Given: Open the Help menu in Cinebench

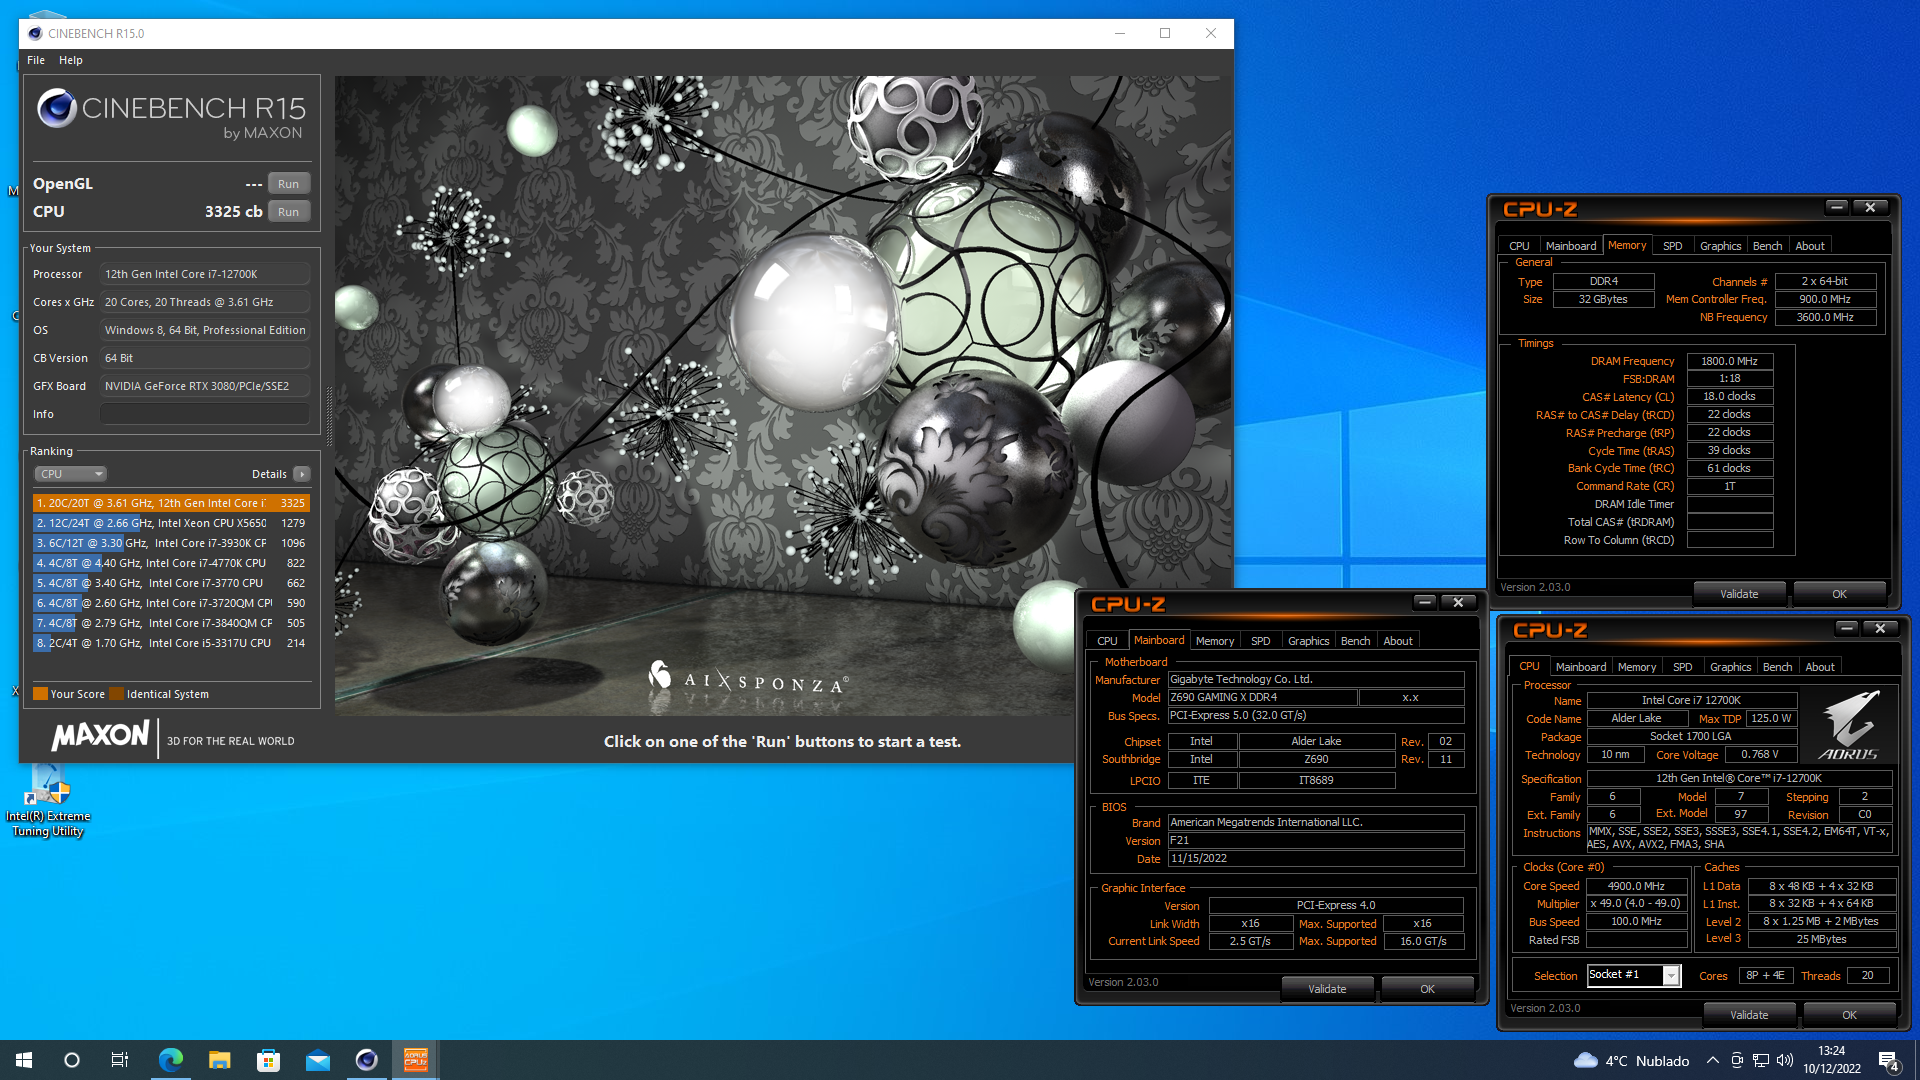Looking at the screenshot, I should tap(70, 60).
